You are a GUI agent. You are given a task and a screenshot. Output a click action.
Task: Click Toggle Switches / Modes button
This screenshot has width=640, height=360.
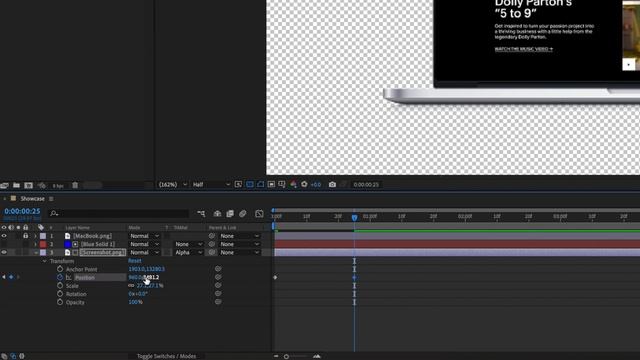pos(166,356)
